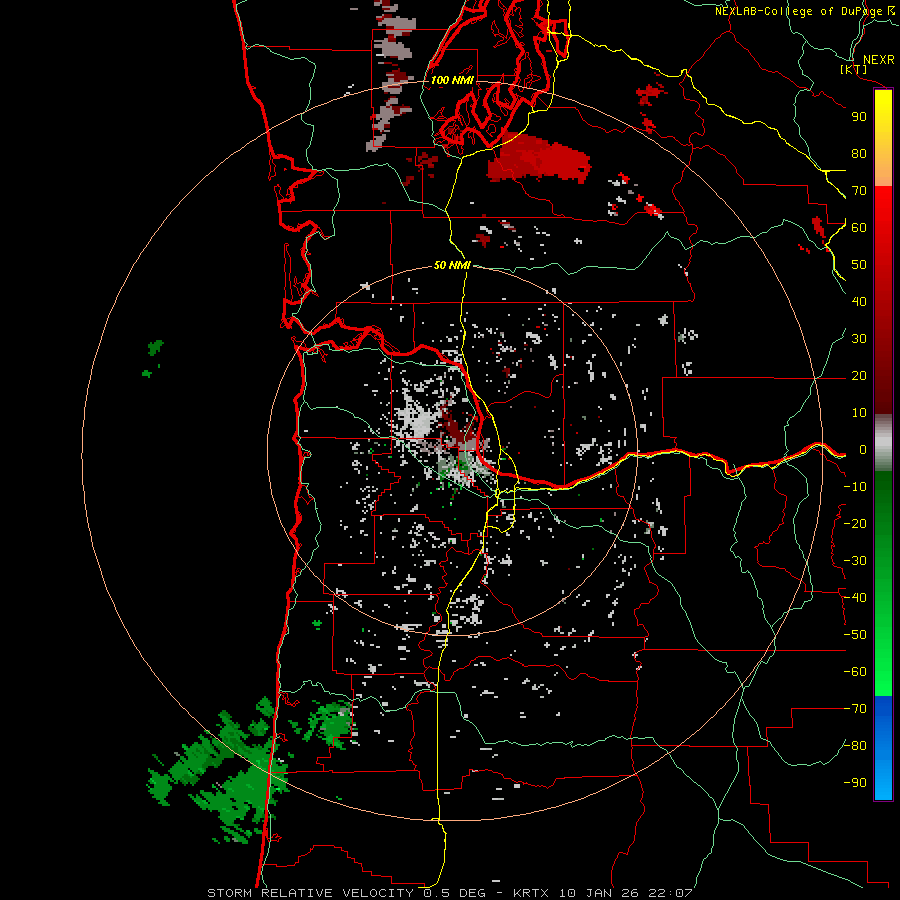Screen dimensions: 900x900
Task: Click the '50' label on velocity legend
Action: pos(859,265)
